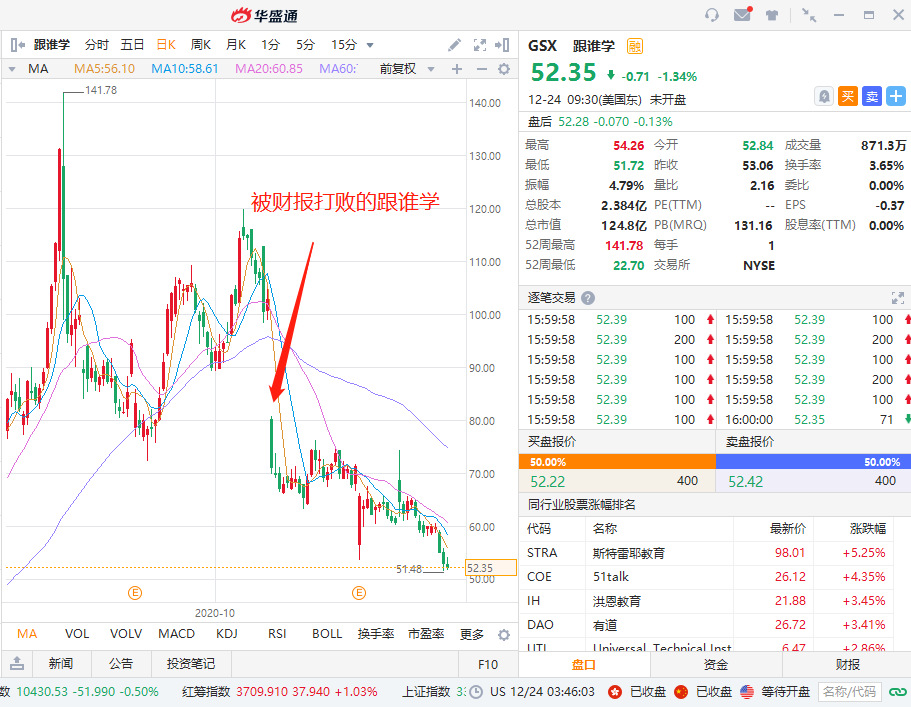Click the F10 button
This screenshot has height=707, width=911.
click(x=488, y=664)
